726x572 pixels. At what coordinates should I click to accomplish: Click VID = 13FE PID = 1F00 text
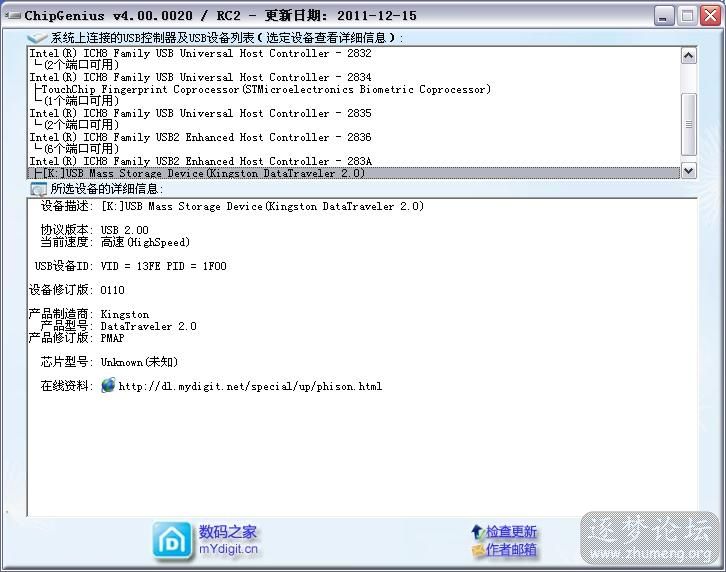click(163, 266)
